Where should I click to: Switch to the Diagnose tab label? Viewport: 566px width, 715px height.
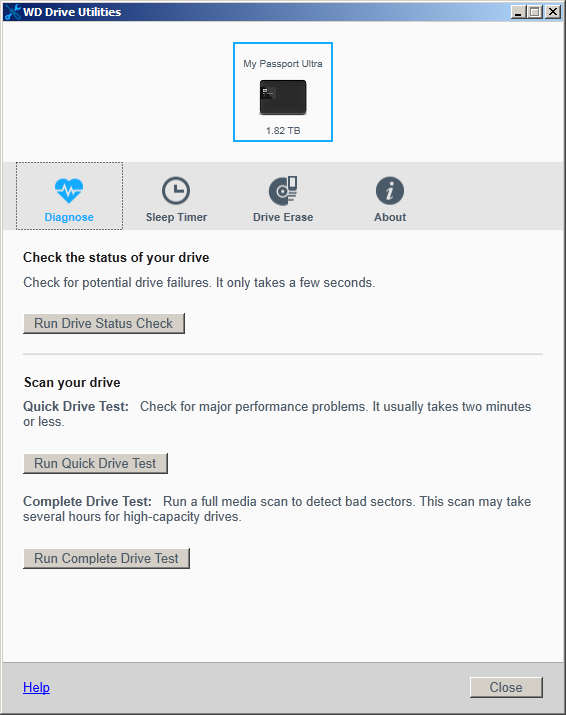(x=69, y=217)
